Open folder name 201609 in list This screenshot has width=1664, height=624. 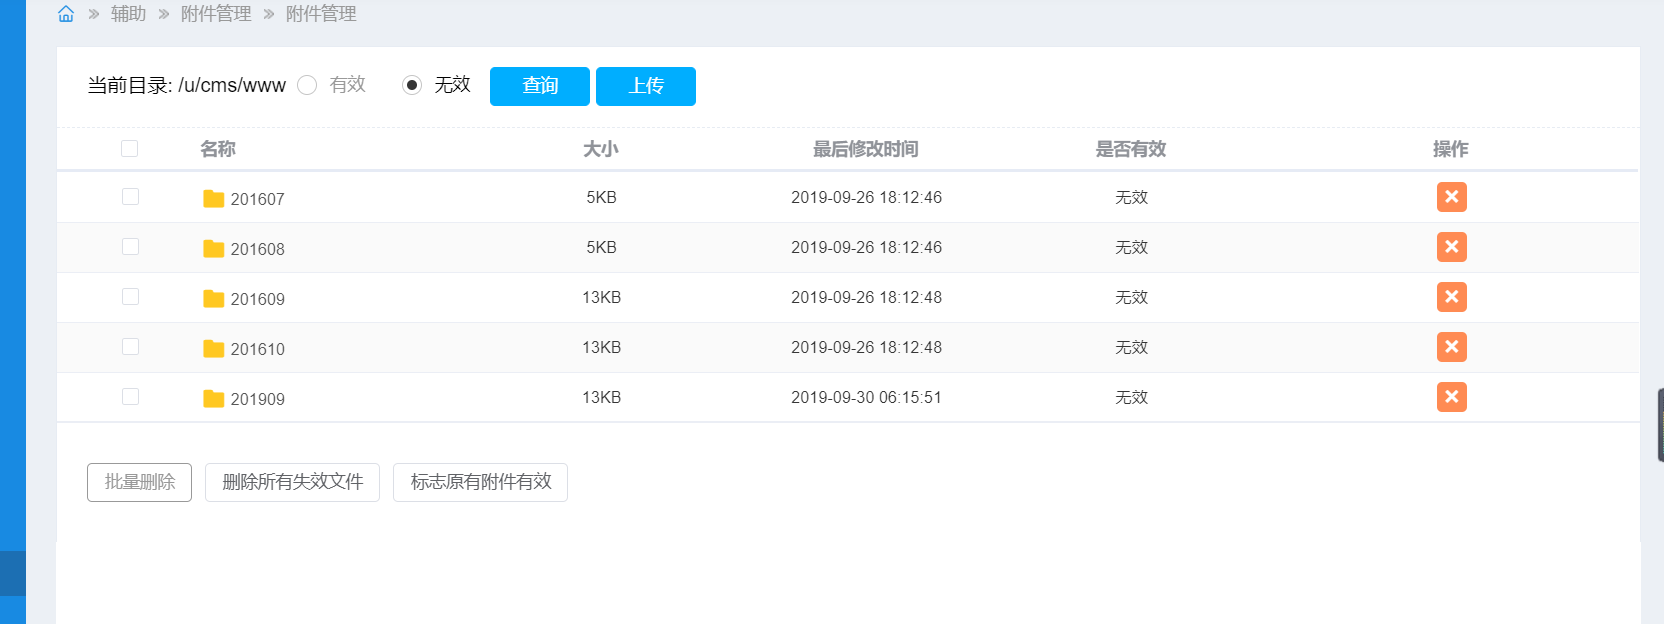257,299
